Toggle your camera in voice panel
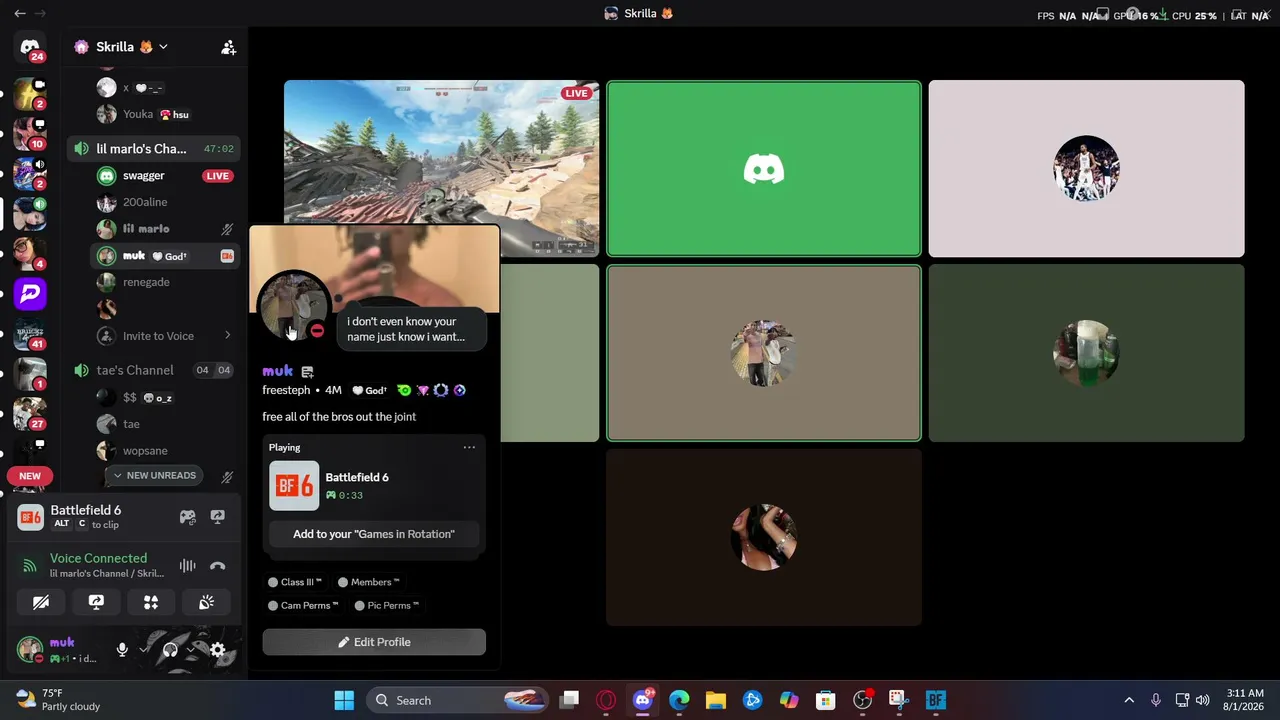This screenshot has height=720, width=1280. (x=41, y=602)
